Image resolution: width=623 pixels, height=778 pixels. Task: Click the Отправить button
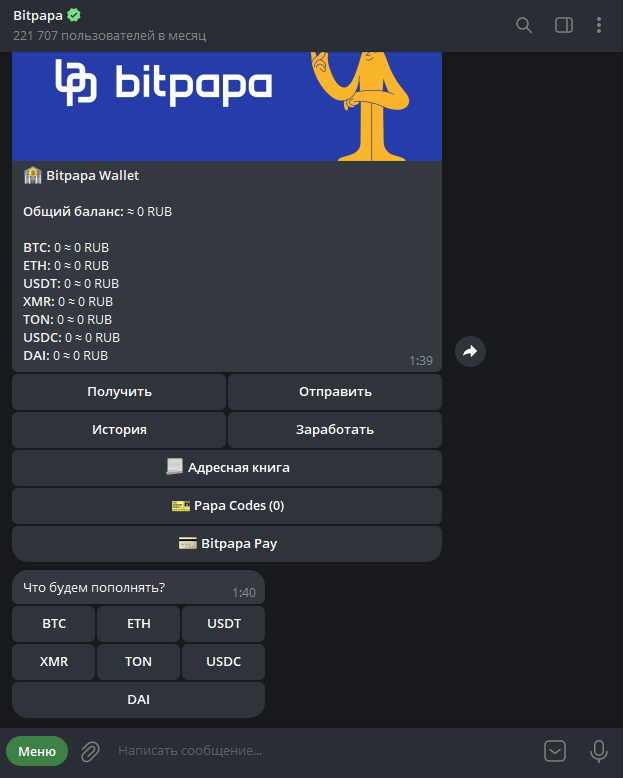(x=335, y=392)
